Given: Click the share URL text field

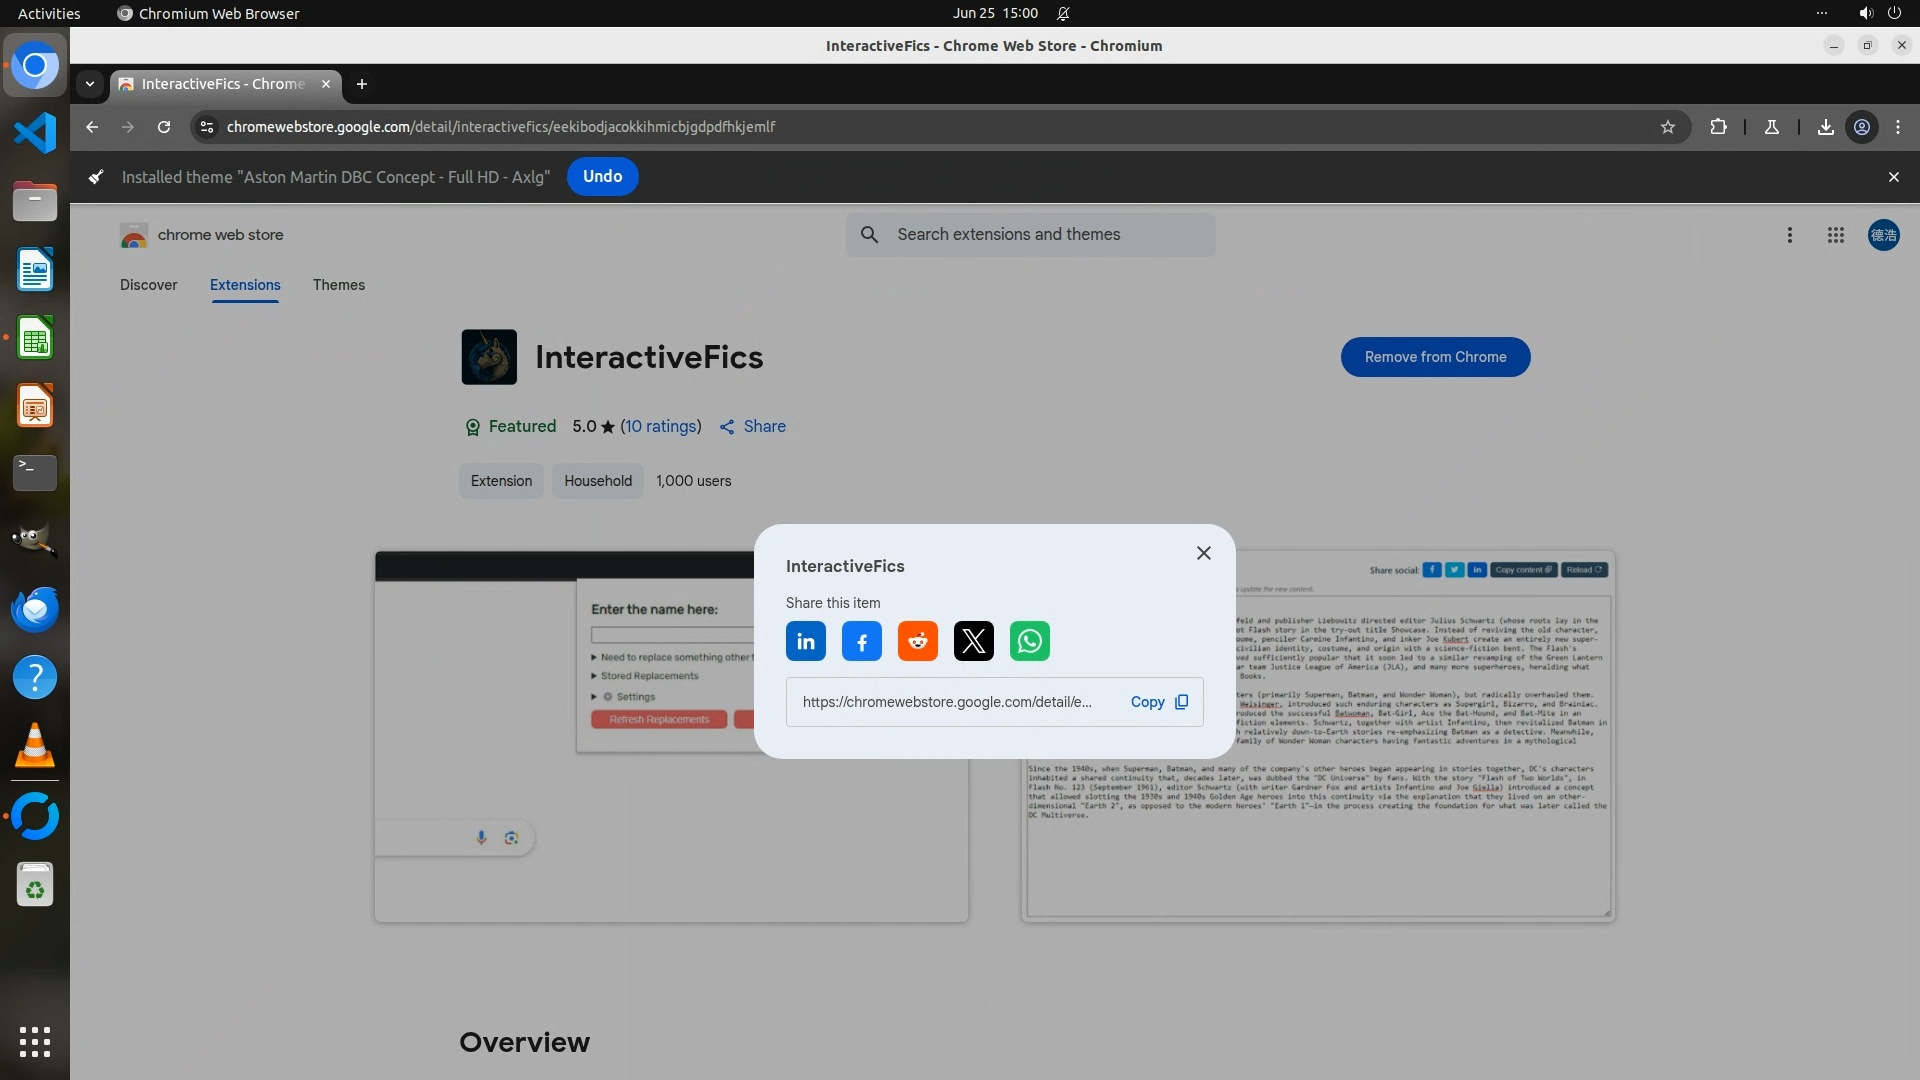Looking at the screenshot, I should tap(946, 702).
